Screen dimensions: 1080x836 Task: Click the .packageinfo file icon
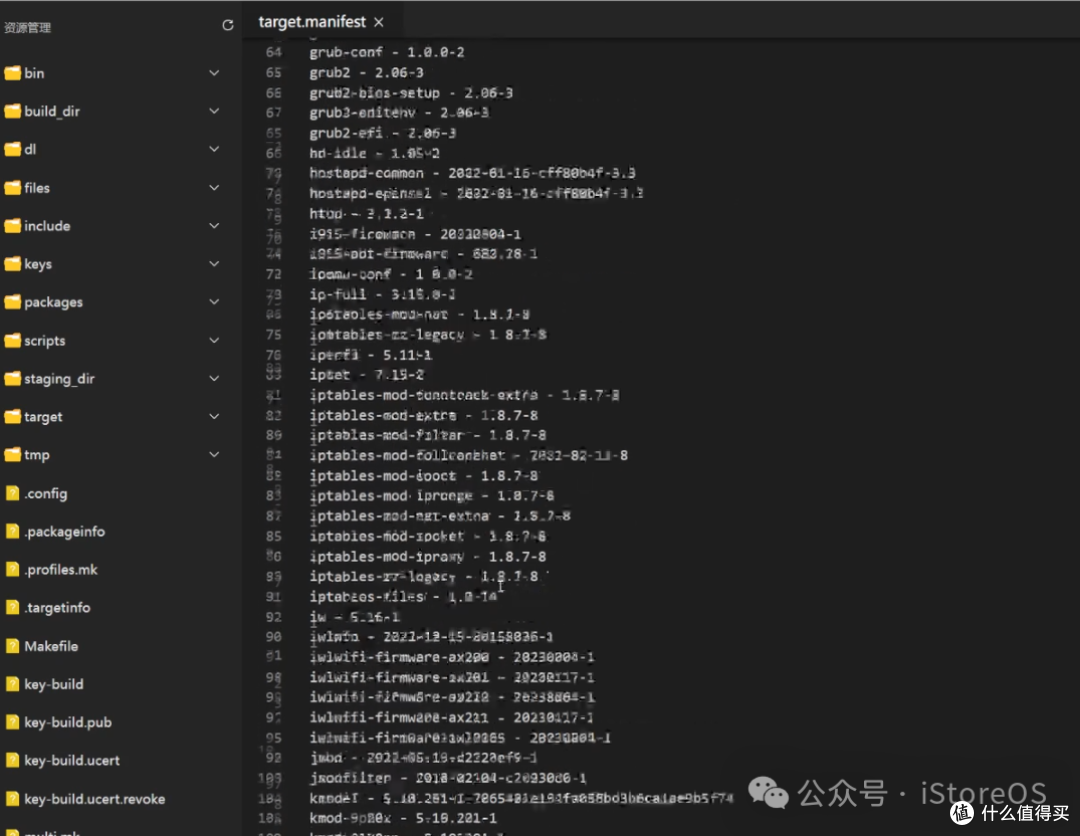(12, 531)
